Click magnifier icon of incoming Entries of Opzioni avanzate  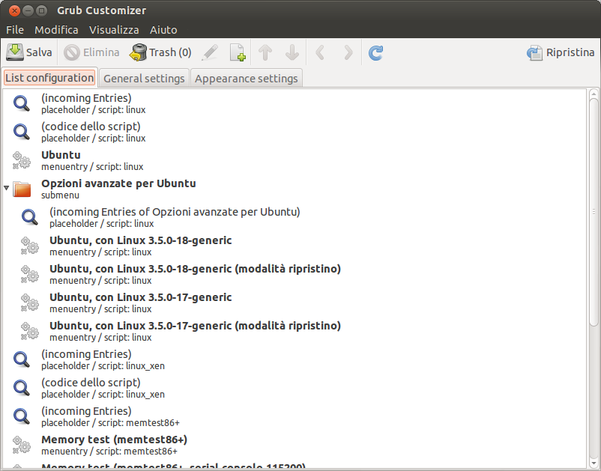coord(30,217)
